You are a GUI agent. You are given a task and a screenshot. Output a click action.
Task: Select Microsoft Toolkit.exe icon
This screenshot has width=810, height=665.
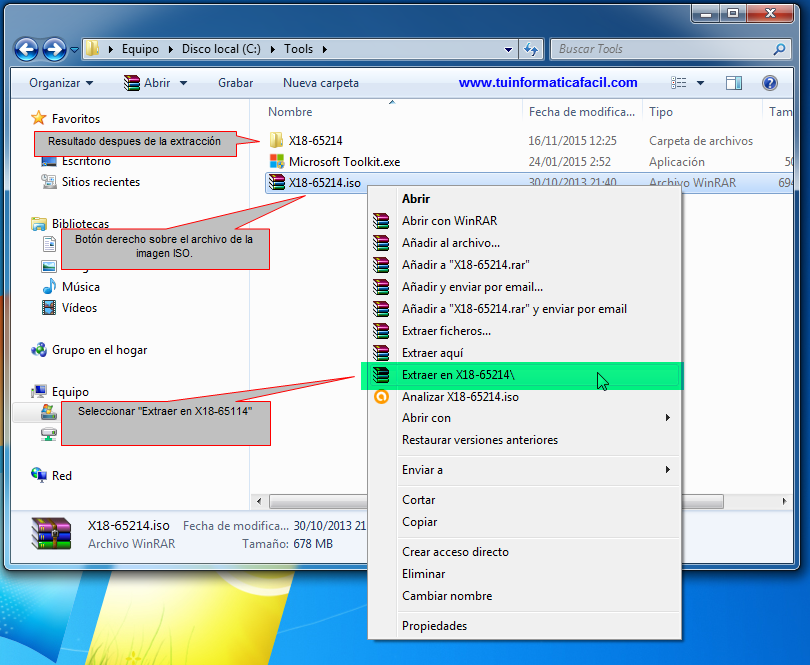click(x=277, y=161)
